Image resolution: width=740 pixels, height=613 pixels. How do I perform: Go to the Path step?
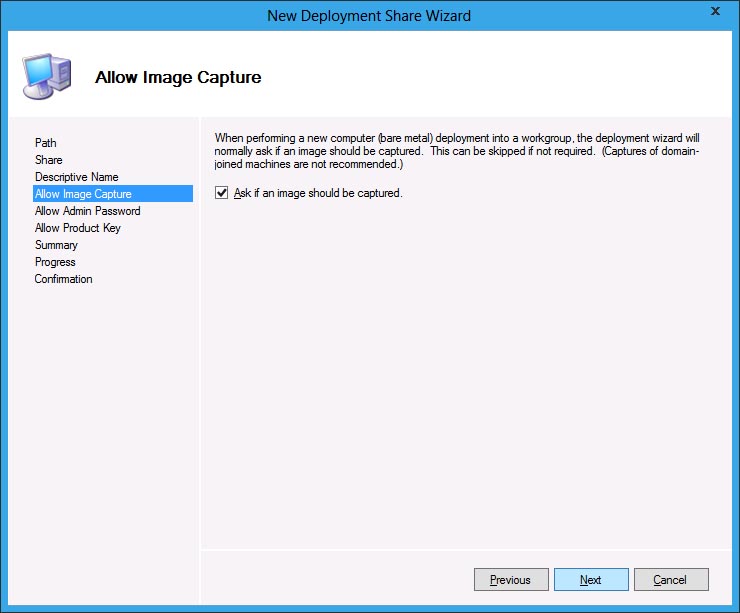point(46,143)
